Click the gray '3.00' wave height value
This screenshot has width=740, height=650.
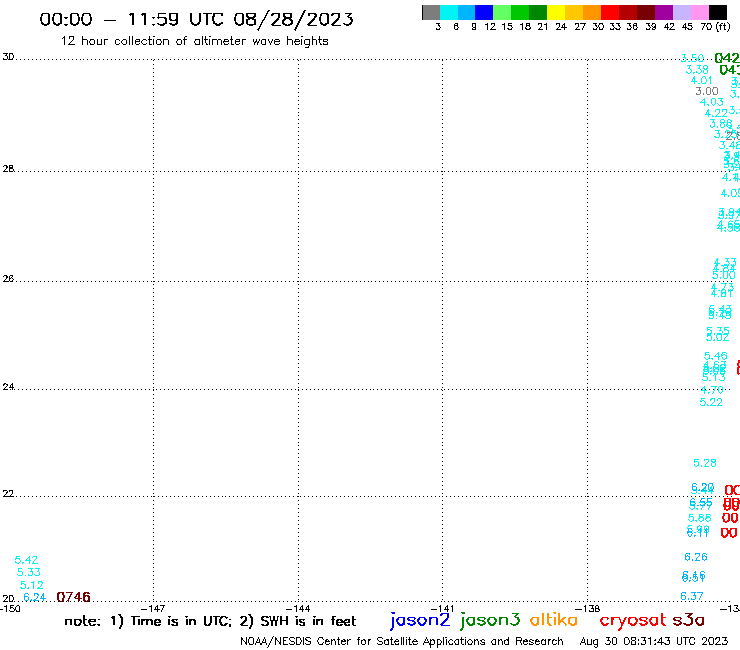707,91
